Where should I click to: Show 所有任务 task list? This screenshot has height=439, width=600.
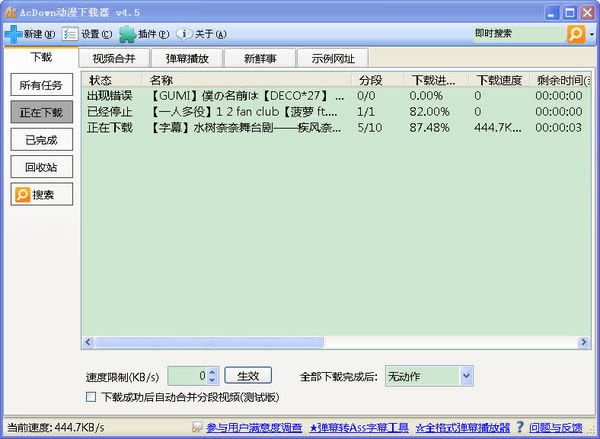point(41,85)
